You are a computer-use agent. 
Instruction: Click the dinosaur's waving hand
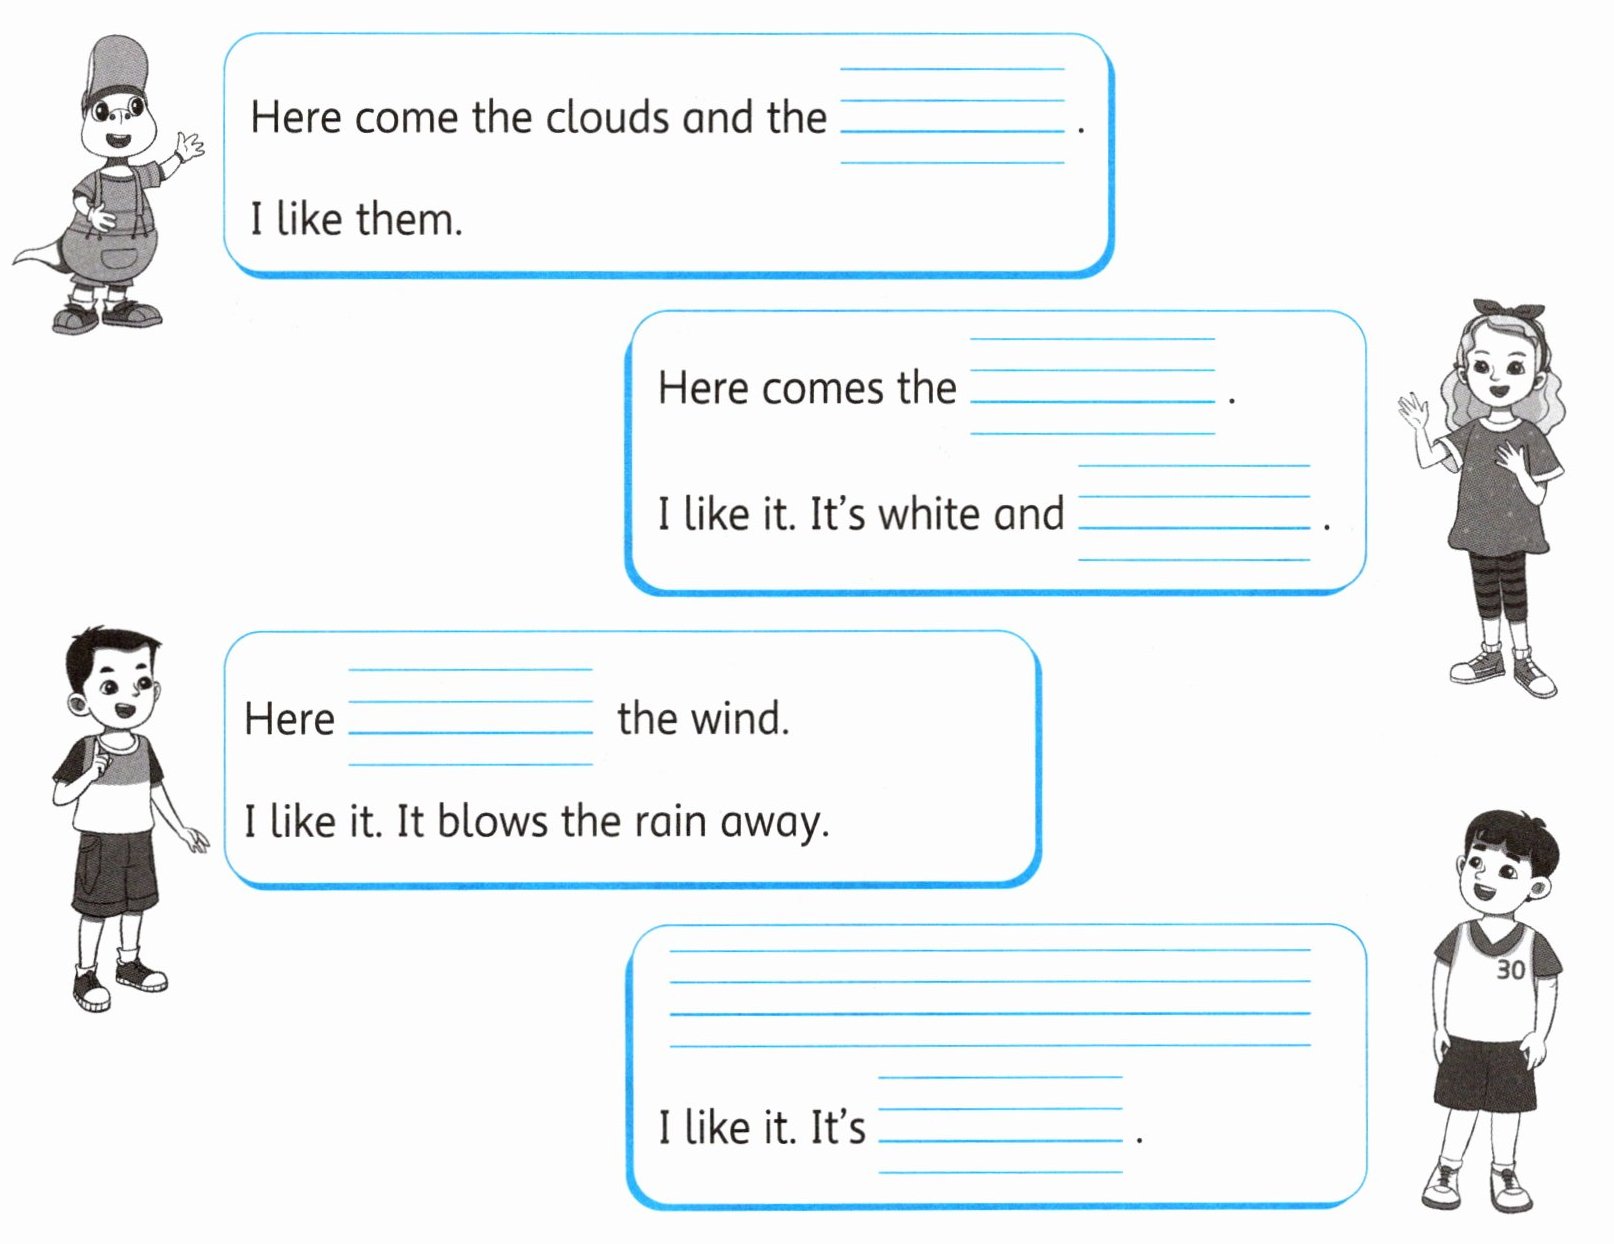[188, 148]
